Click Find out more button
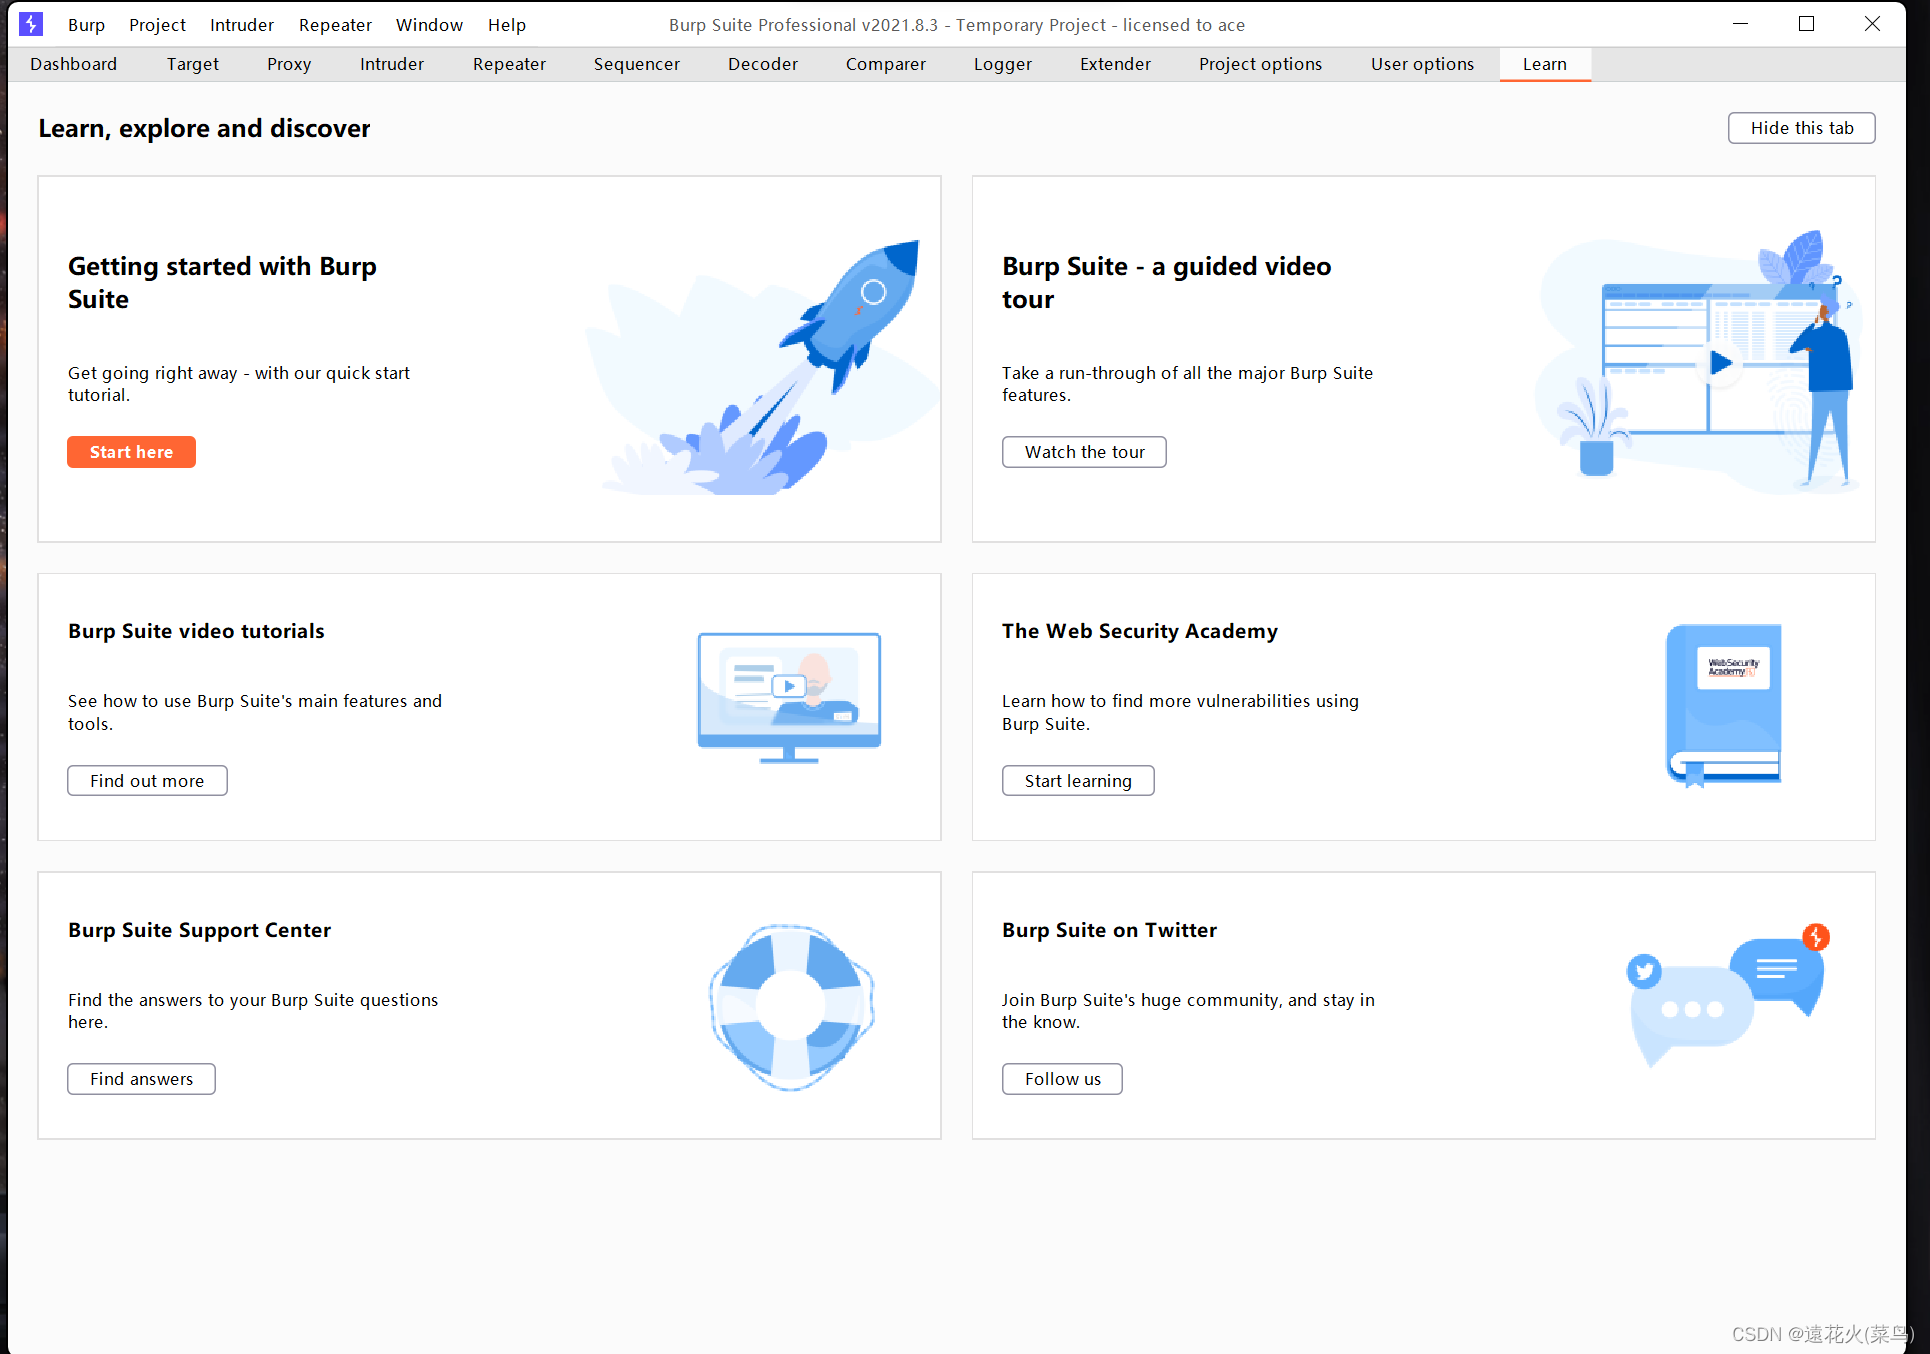1930x1354 pixels. click(x=147, y=781)
